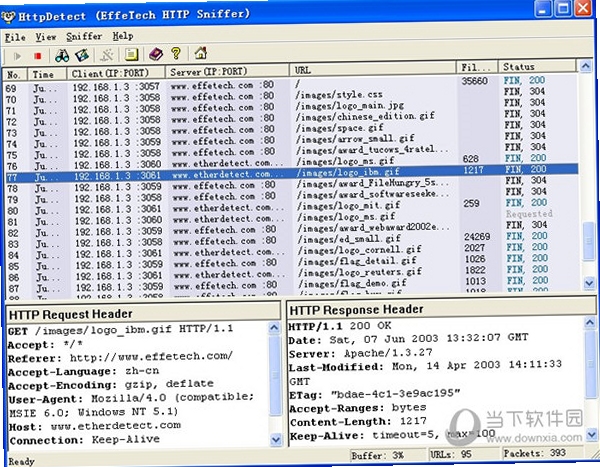
Task: Select row with /images/flag_demo.gif
Action: pos(292,284)
